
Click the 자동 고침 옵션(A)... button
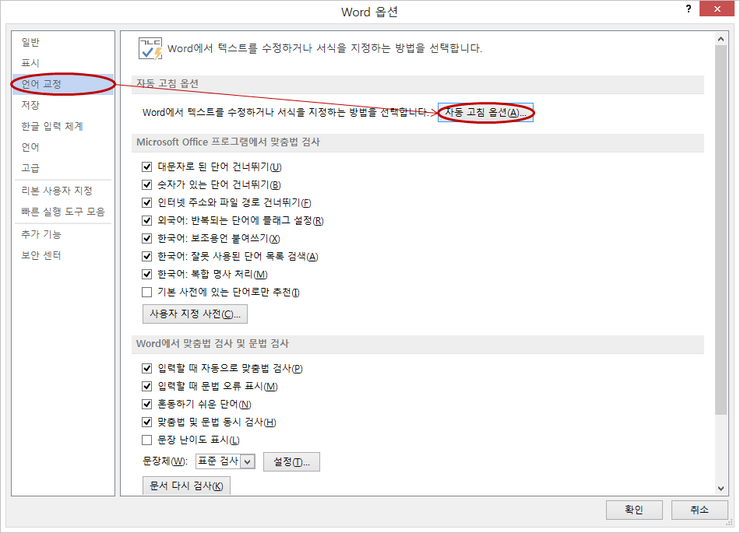coord(486,113)
